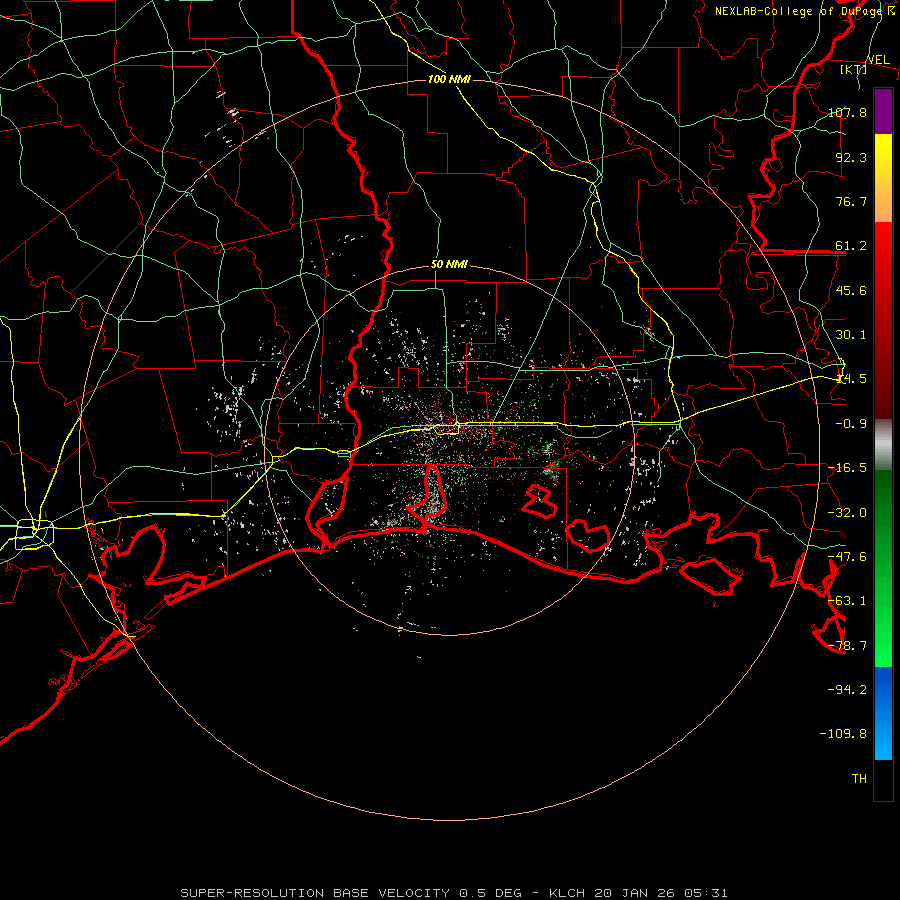900x900 pixels.
Task: Click the yellow-orange segment of the color bar
Action: 883,178
